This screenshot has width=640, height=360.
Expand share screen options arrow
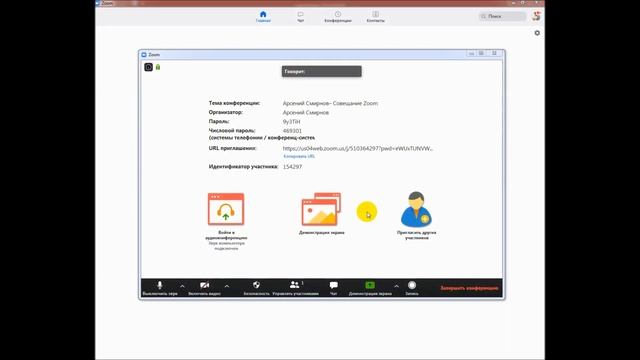tap(396, 287)
